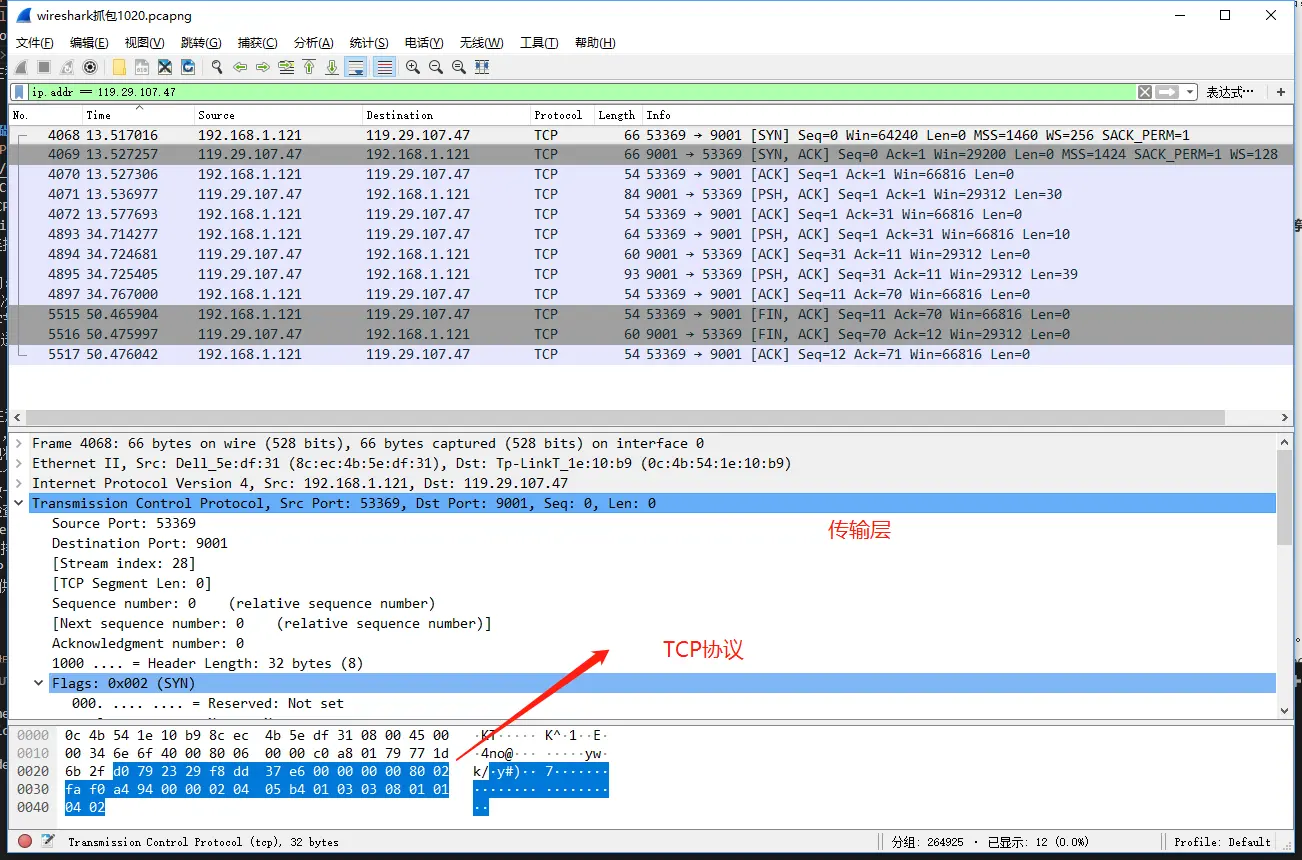Viewport: 1302px width, 860px height.
Task: Click the 表达式 expression button
Action: 1230,92
